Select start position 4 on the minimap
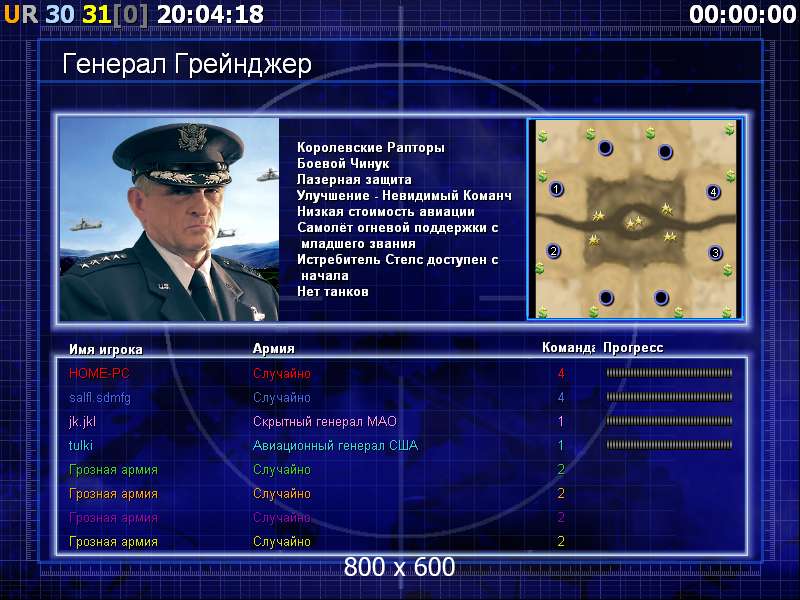 point(713,192)
